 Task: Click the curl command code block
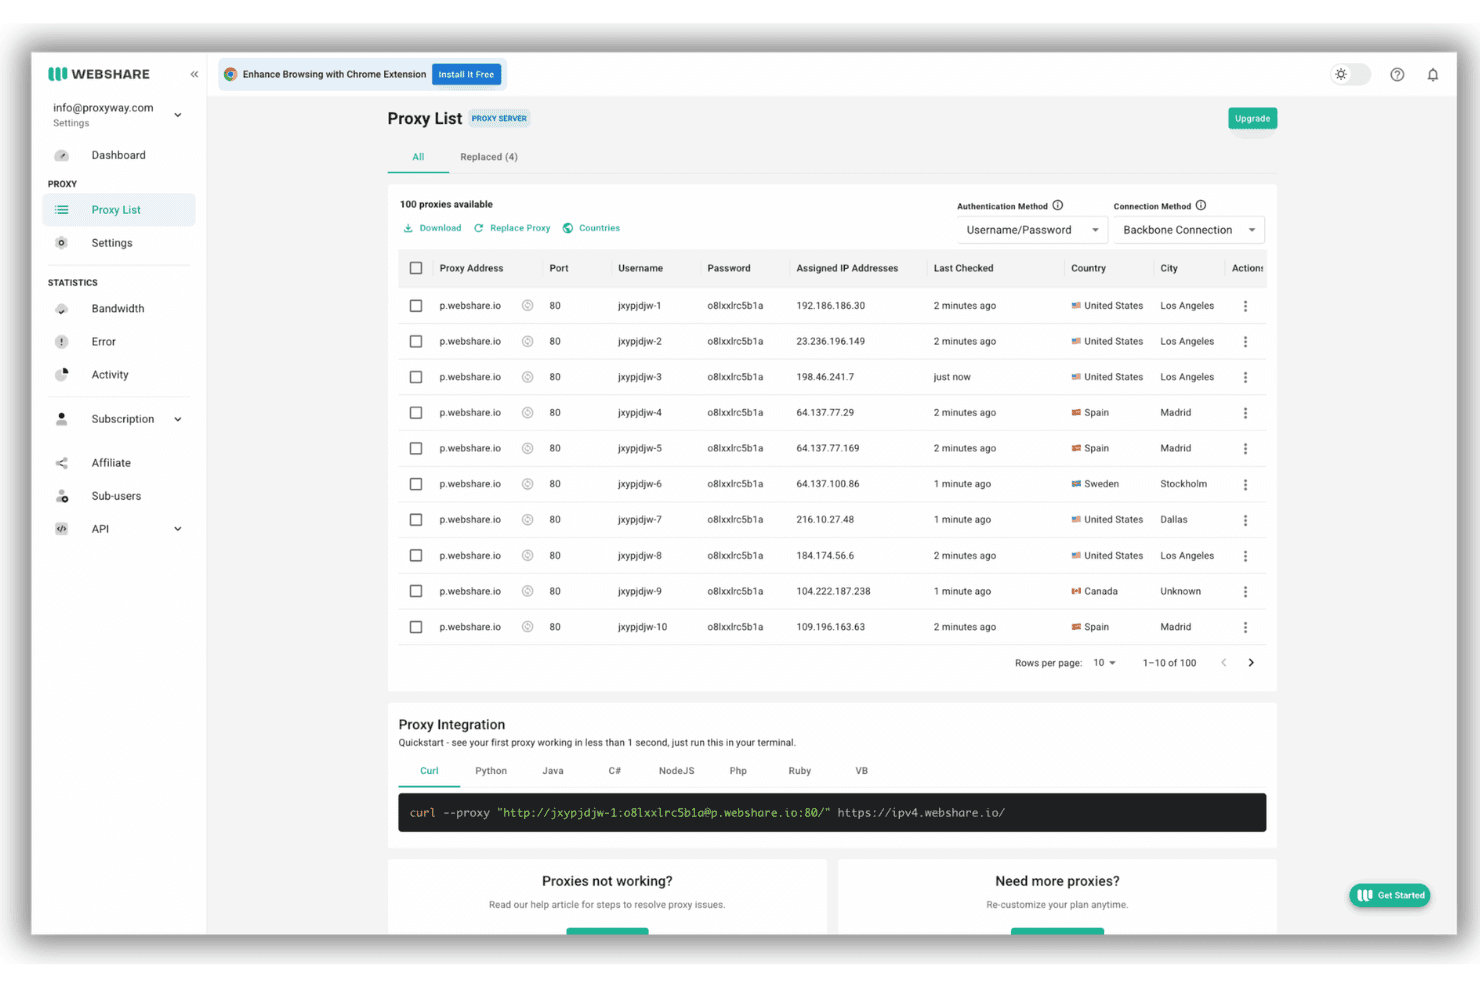tap(832, 813)
